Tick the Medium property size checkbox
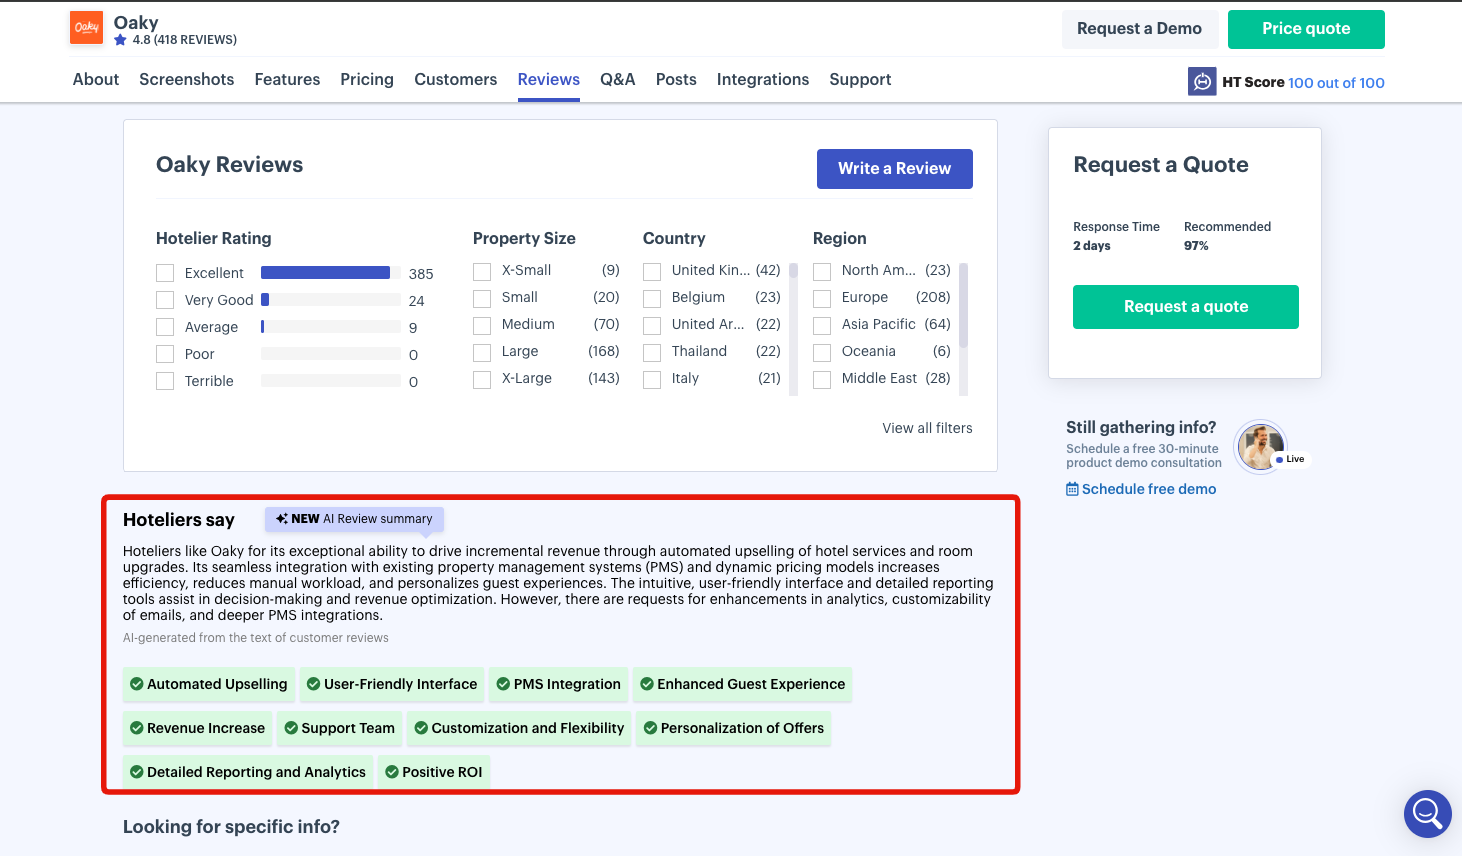 [x=482, y=325]
